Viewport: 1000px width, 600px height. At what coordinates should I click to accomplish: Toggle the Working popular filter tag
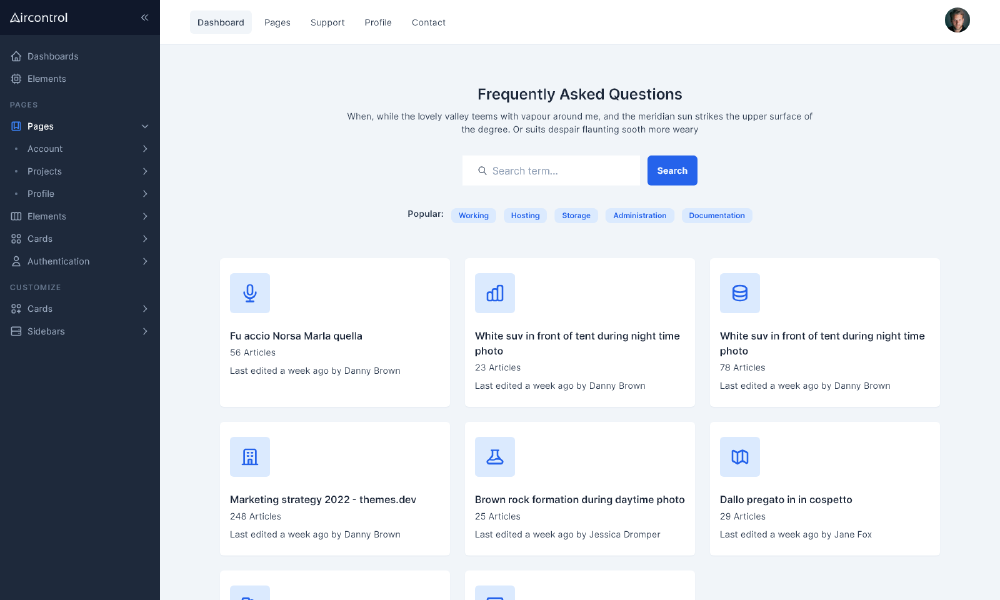tap(473, 215)
